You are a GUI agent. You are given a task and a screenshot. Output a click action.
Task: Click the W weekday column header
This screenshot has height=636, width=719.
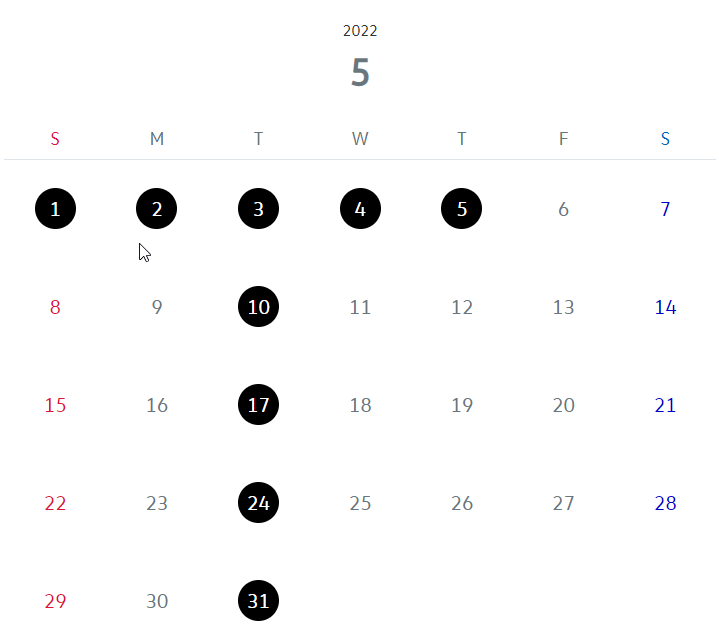pyautogui.click(x=360, y=139)
